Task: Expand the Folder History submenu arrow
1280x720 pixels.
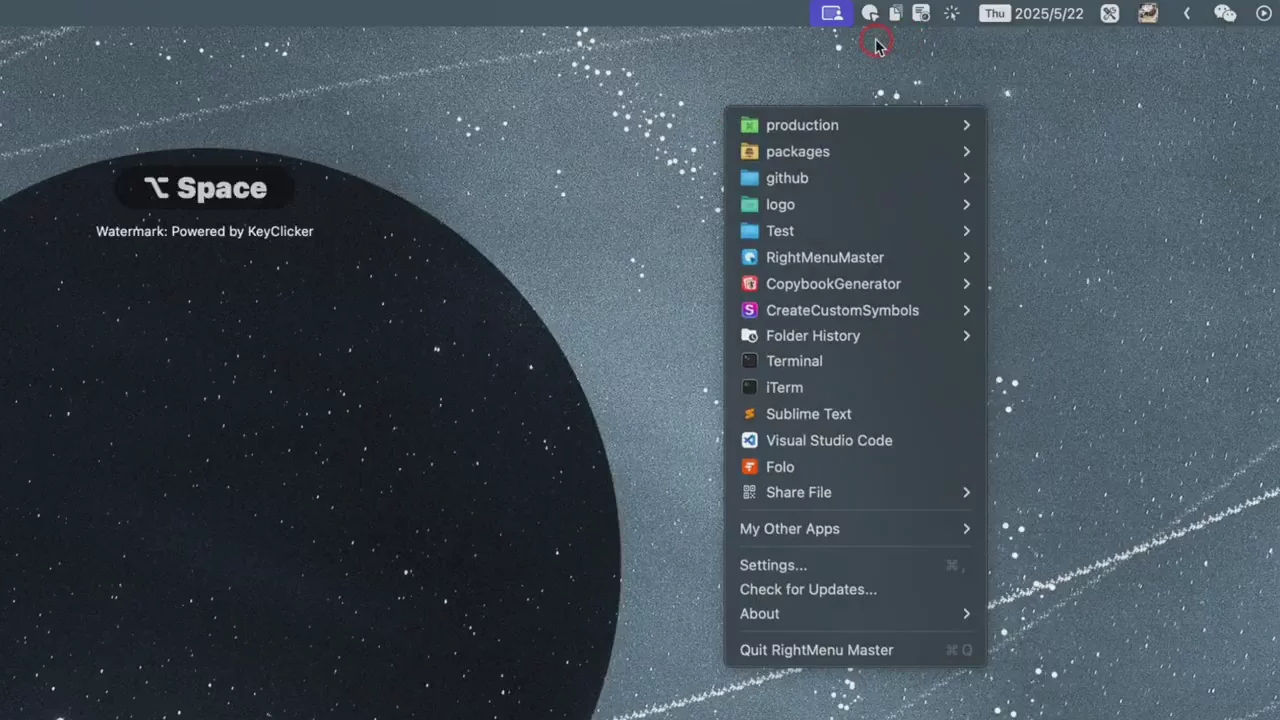Action: point(966,336)
